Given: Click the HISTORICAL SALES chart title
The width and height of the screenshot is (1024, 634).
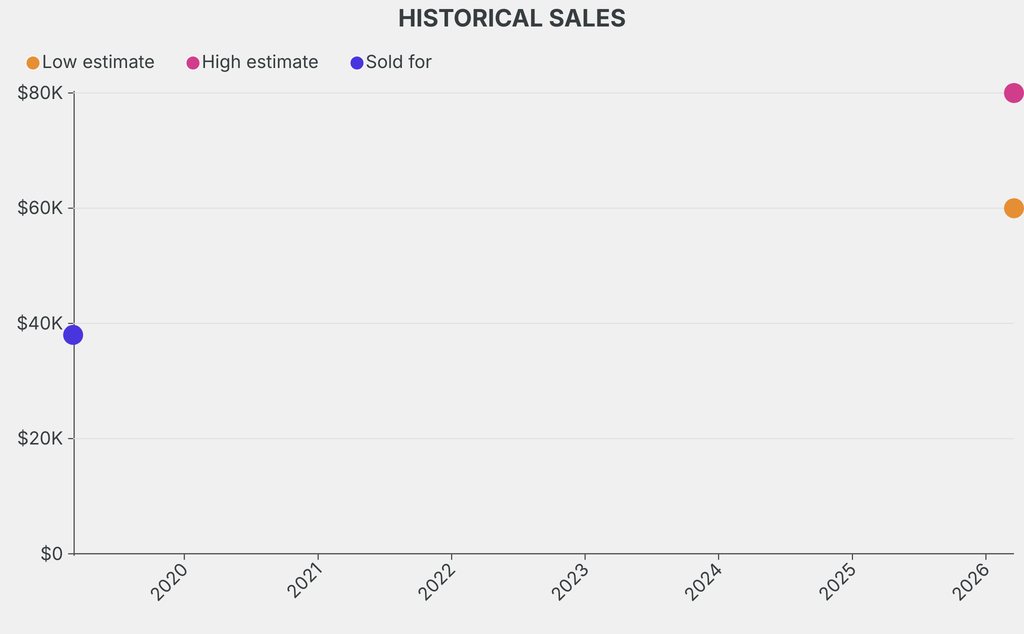Looking at the screenshot, I should [x=512, y=18].
